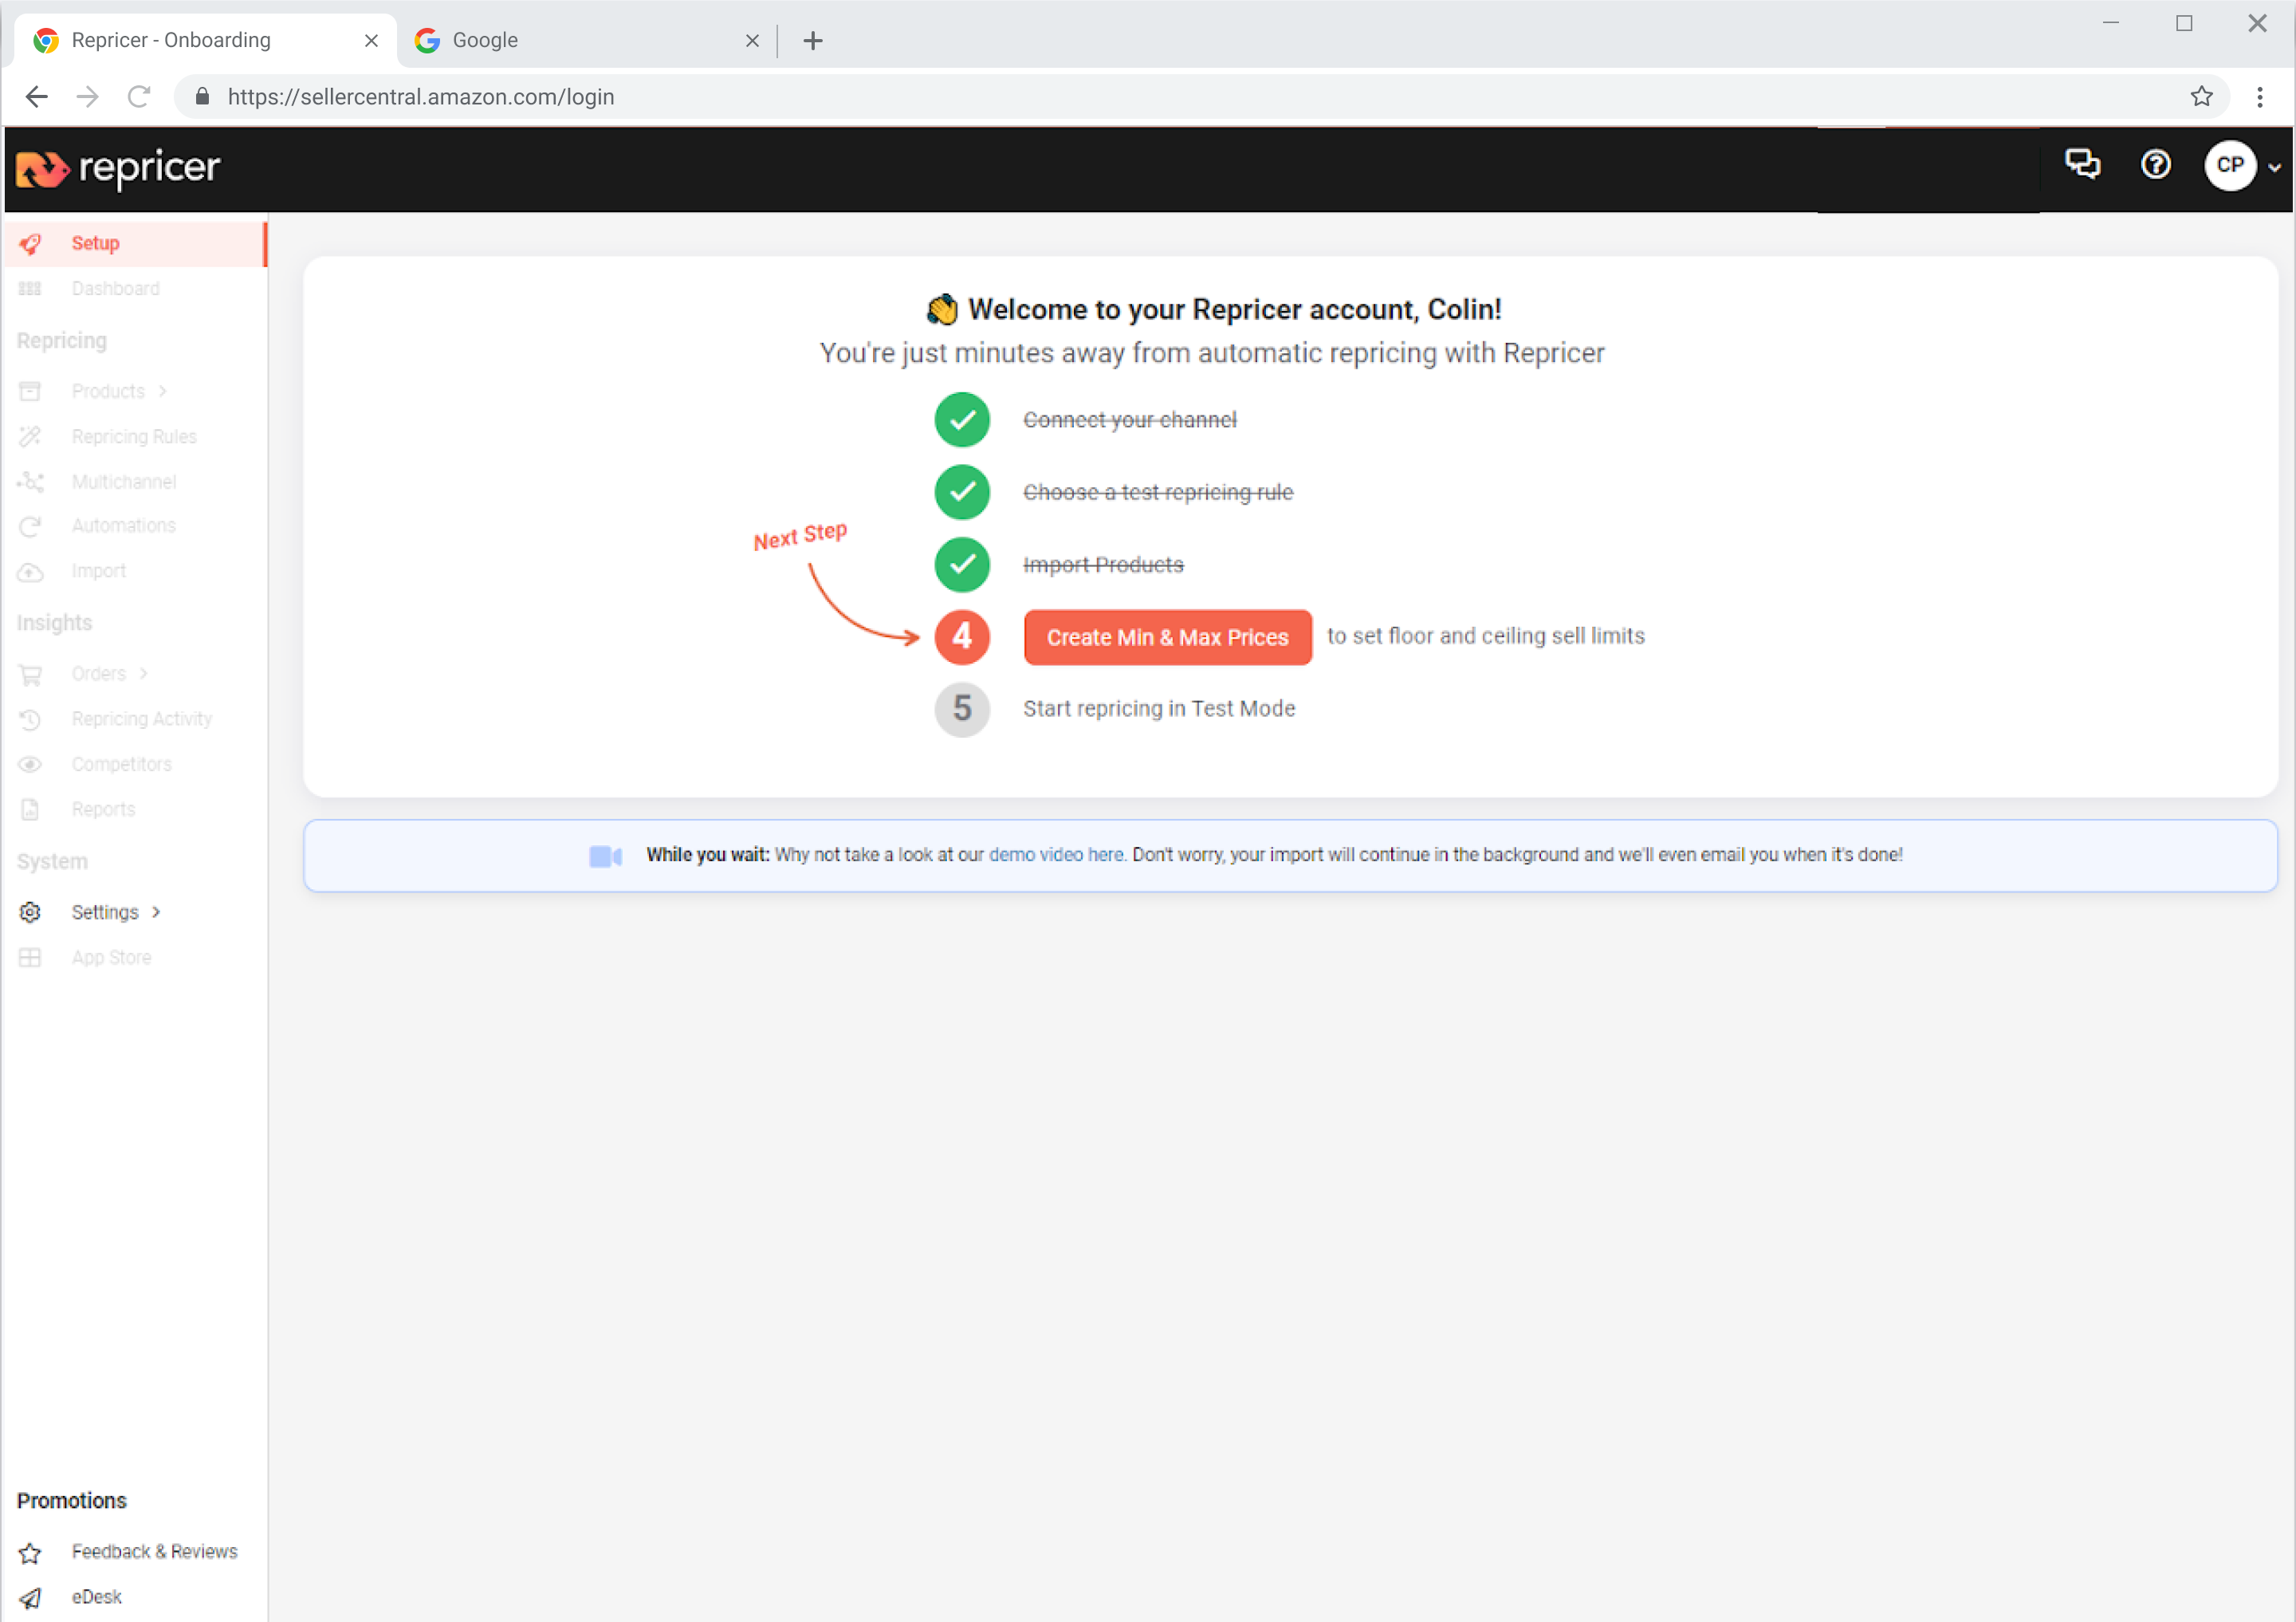The height and width of the screenshot is (1622, 2296).
Task: Click the Repricing Rules wand icon
Action: click(x=30, y=437)
